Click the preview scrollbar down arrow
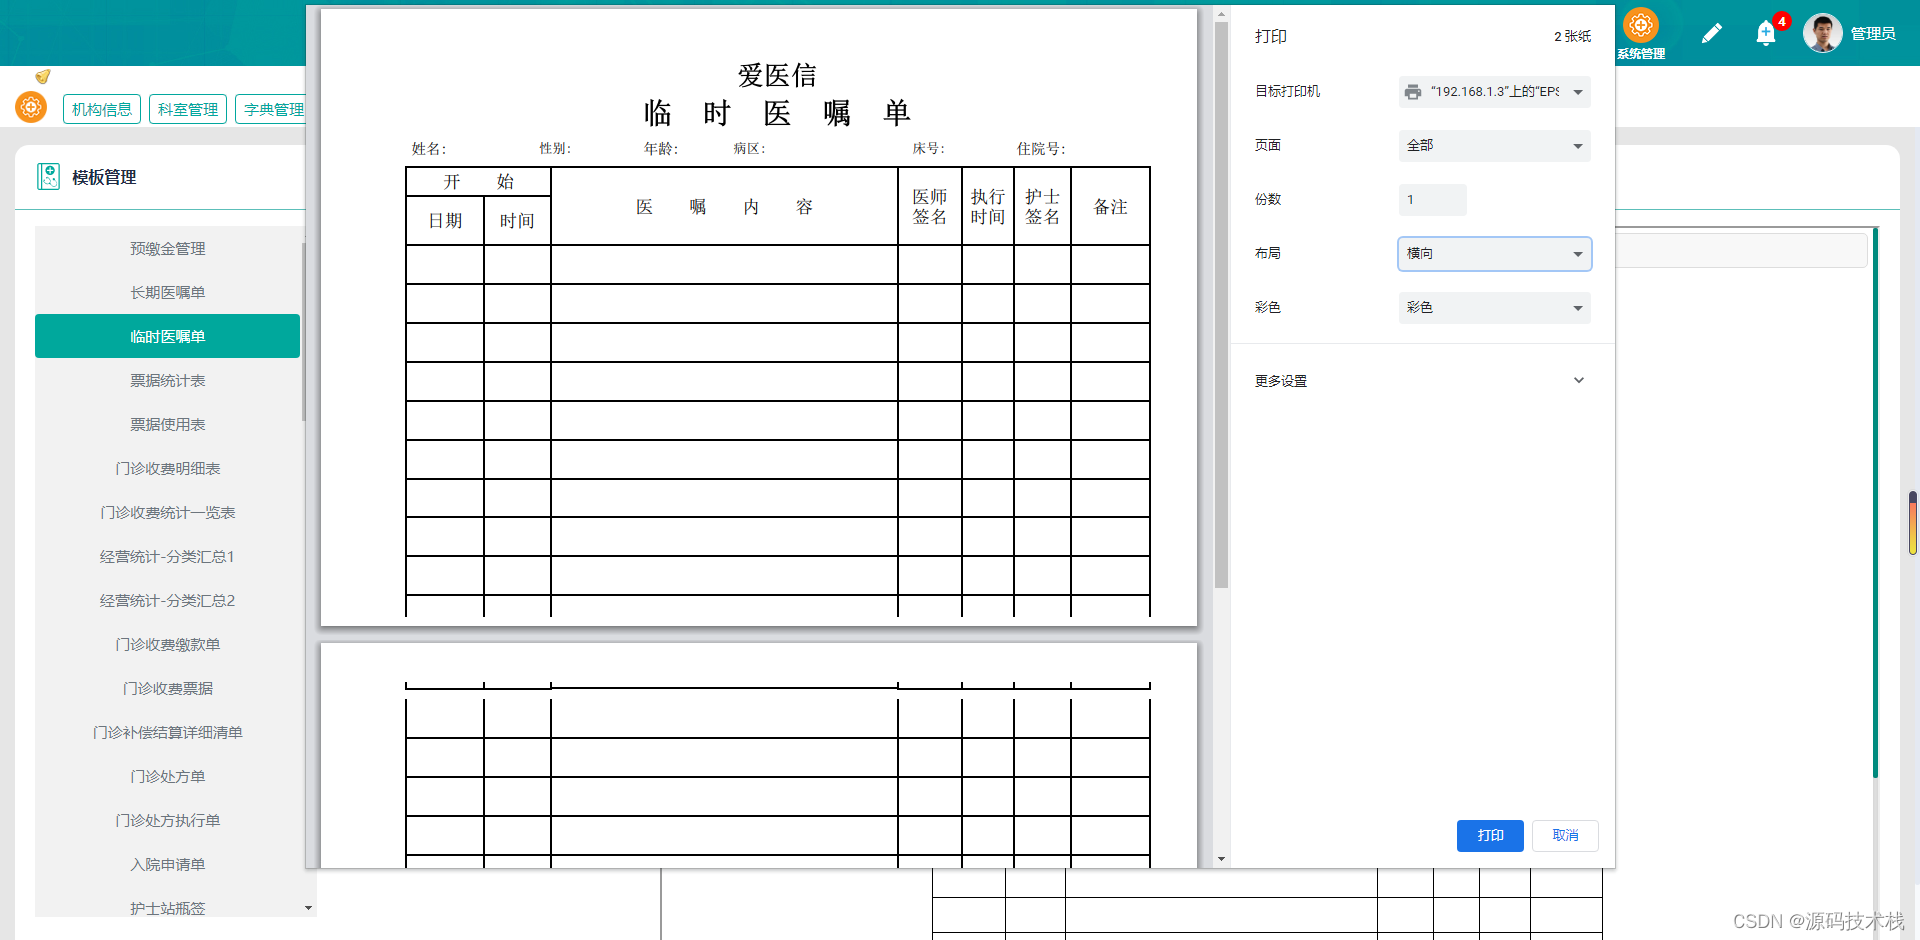Screen dimensions: 1920x940 (1221, 860)
